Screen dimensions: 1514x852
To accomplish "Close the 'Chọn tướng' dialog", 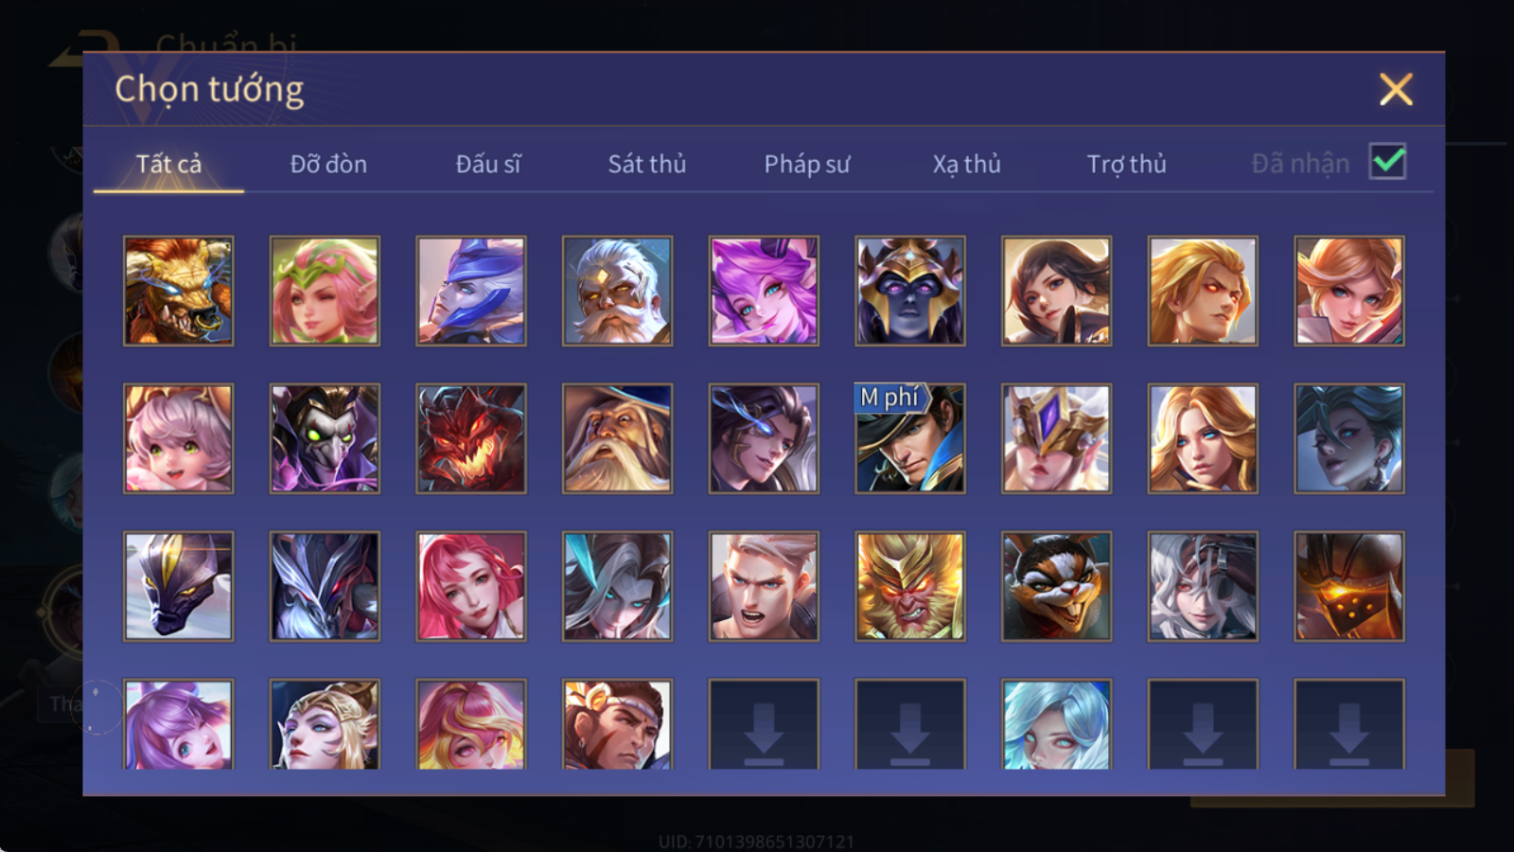I will (x=1396, y=89).
